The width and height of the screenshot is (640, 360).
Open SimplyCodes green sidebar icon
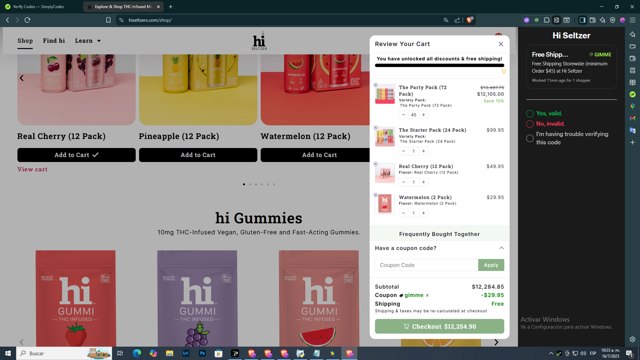pyautogui.click(x=633, y=94)
